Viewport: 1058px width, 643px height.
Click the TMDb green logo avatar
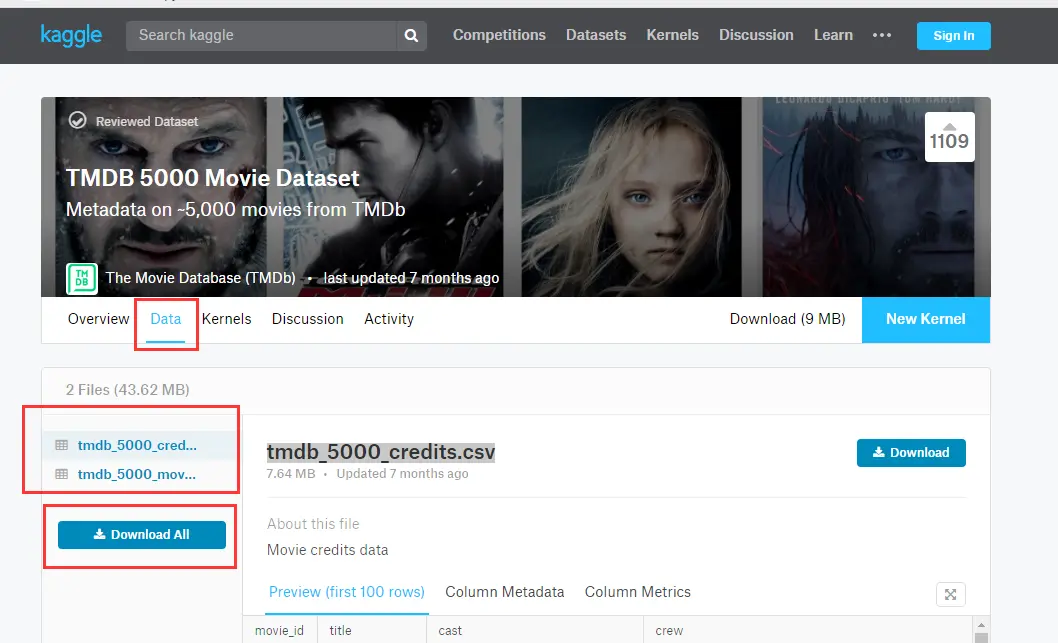pyautogui.click(x=82, y=279)
